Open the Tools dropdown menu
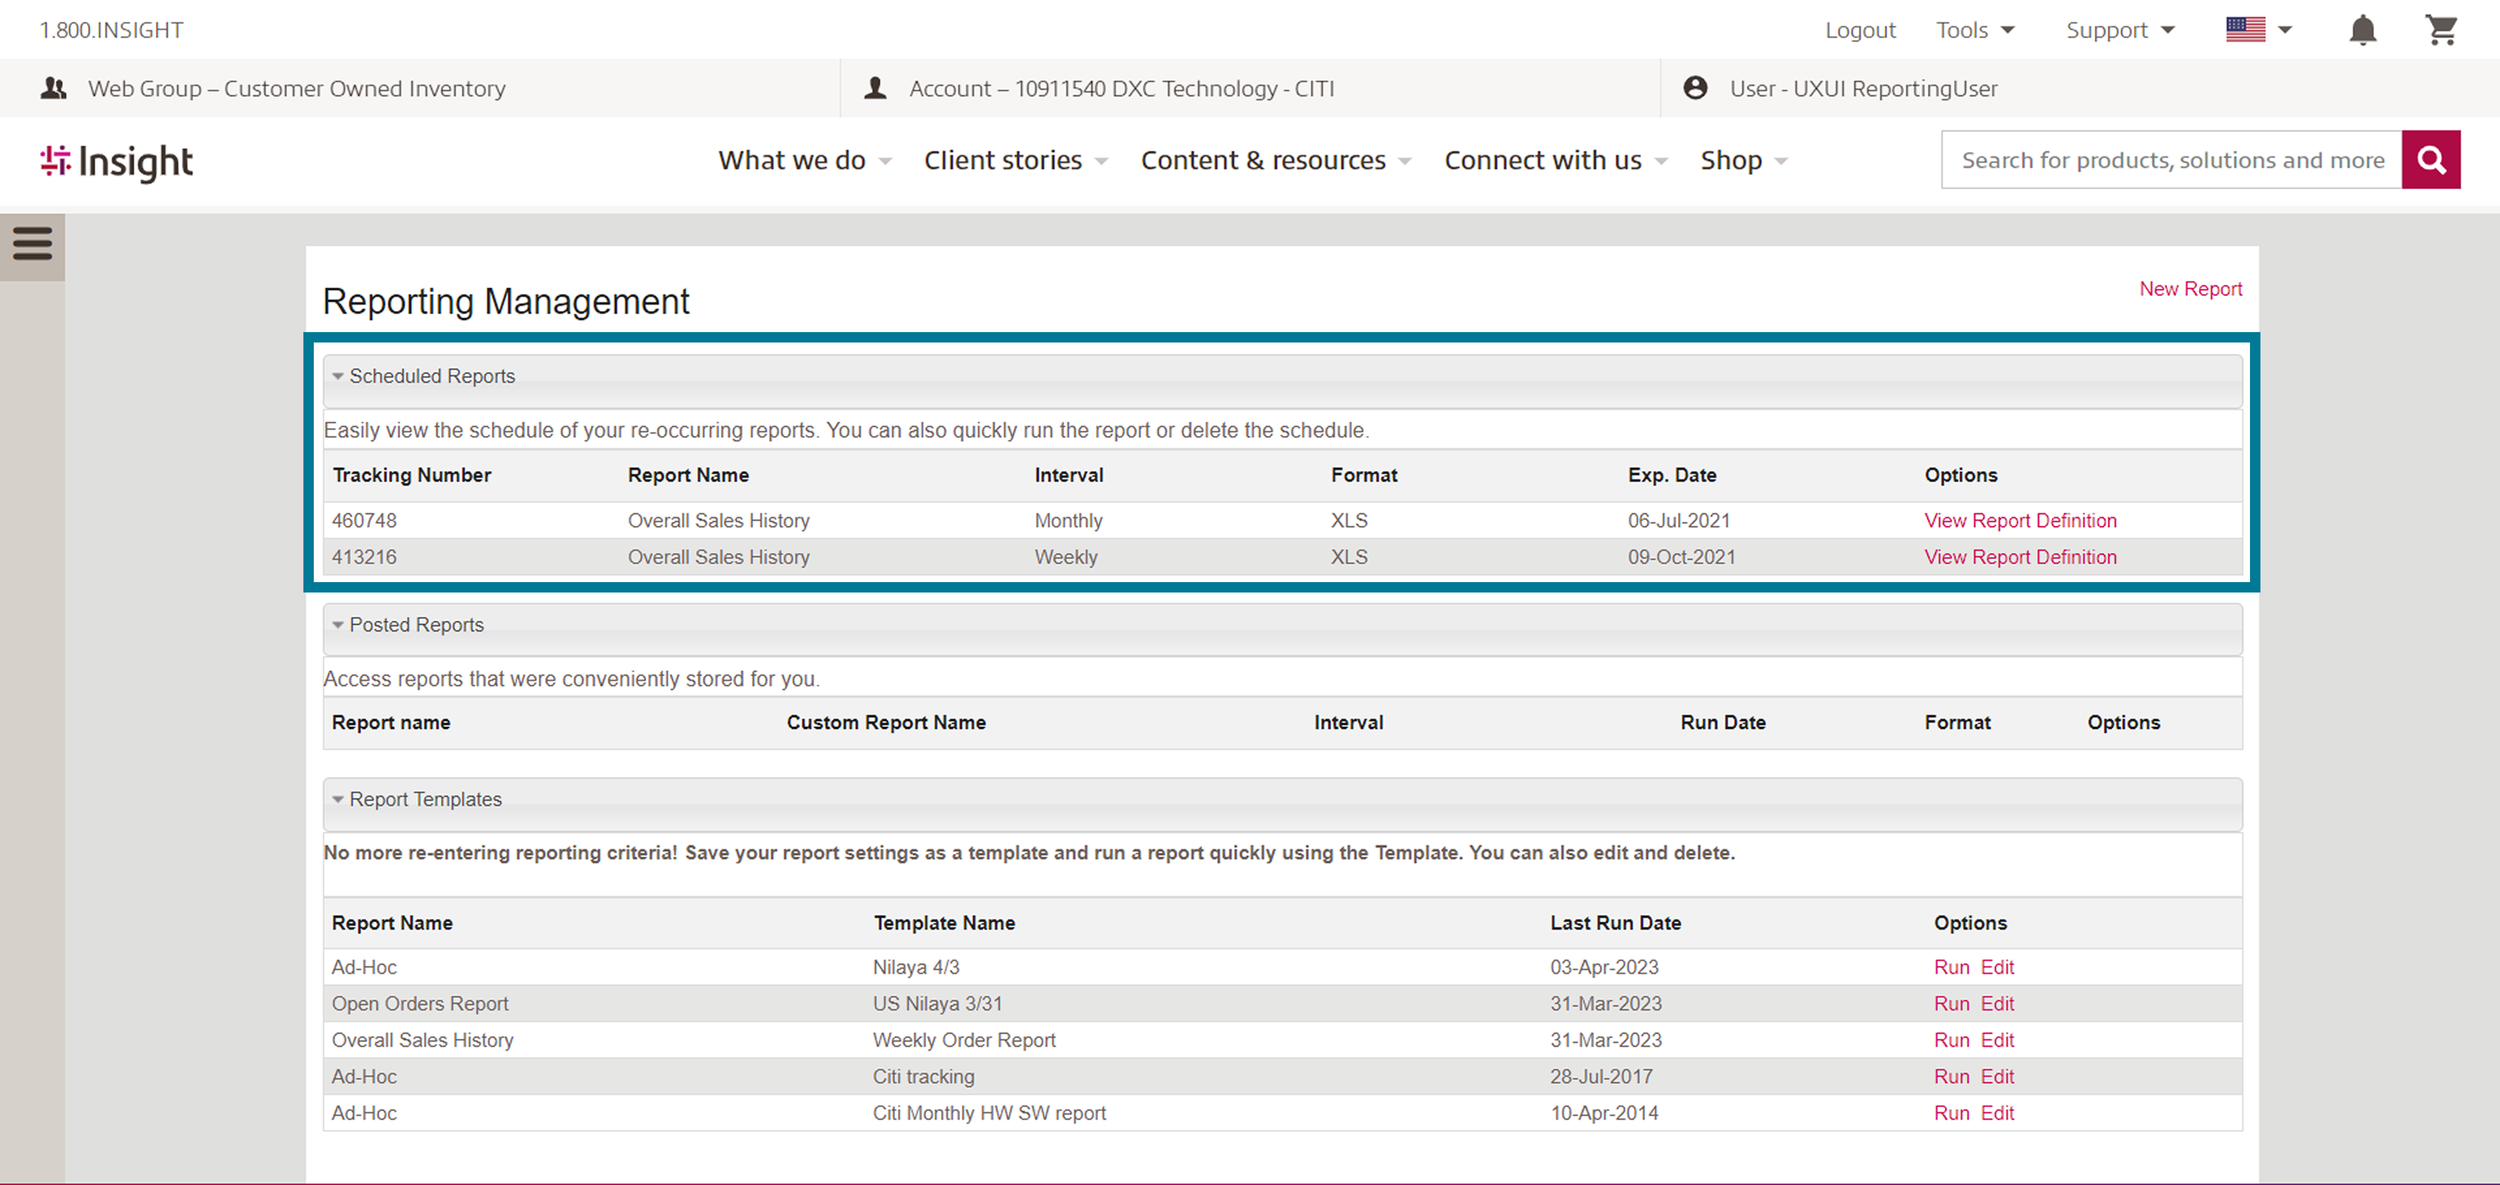Screen dimensions: 2500x1185 [x=1974, y=30]
